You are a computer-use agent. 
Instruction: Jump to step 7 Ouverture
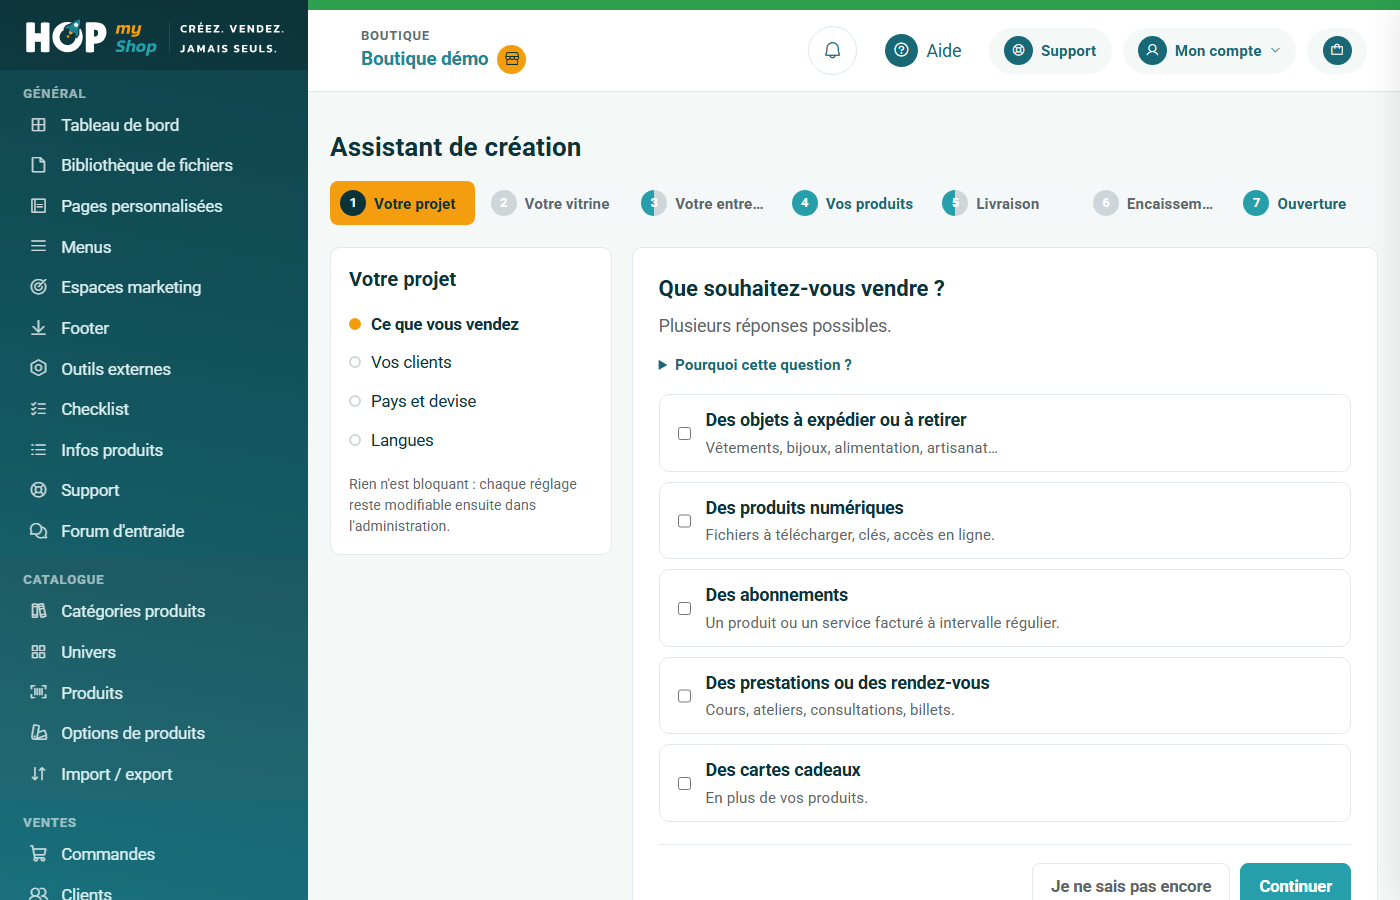(x=1294, y=203)
